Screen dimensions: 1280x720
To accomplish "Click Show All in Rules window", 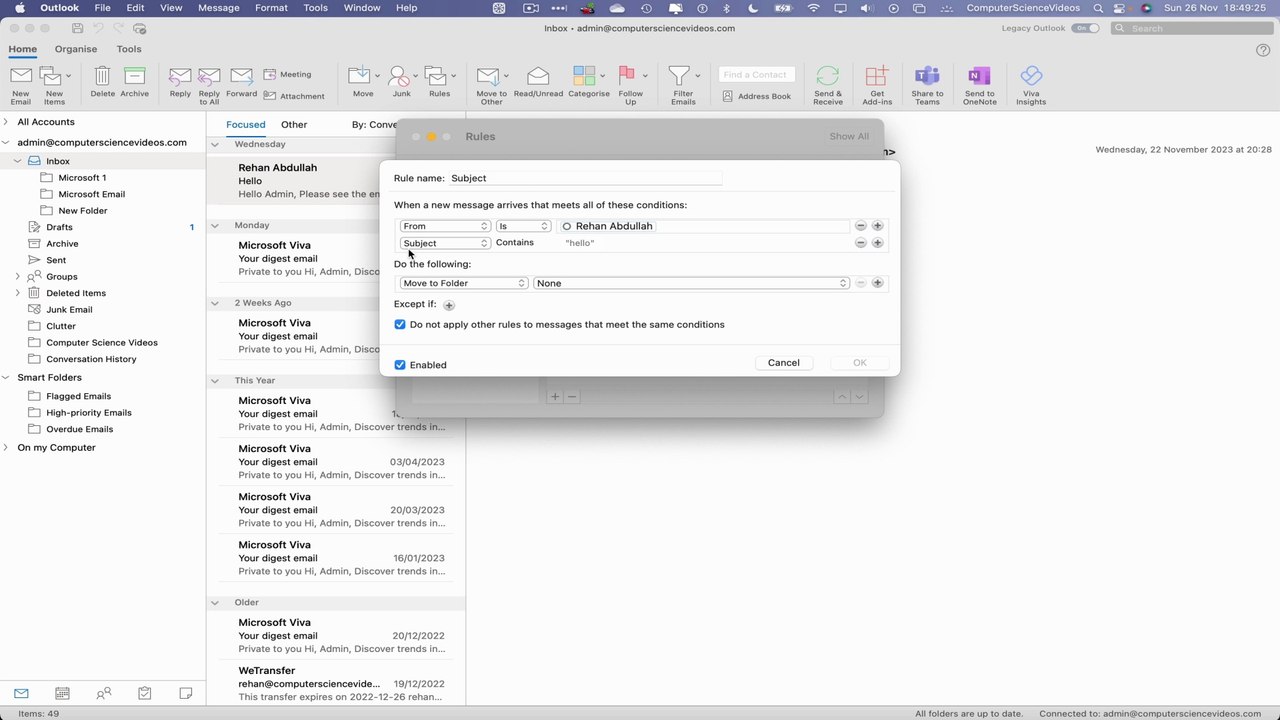I will 849,136.
